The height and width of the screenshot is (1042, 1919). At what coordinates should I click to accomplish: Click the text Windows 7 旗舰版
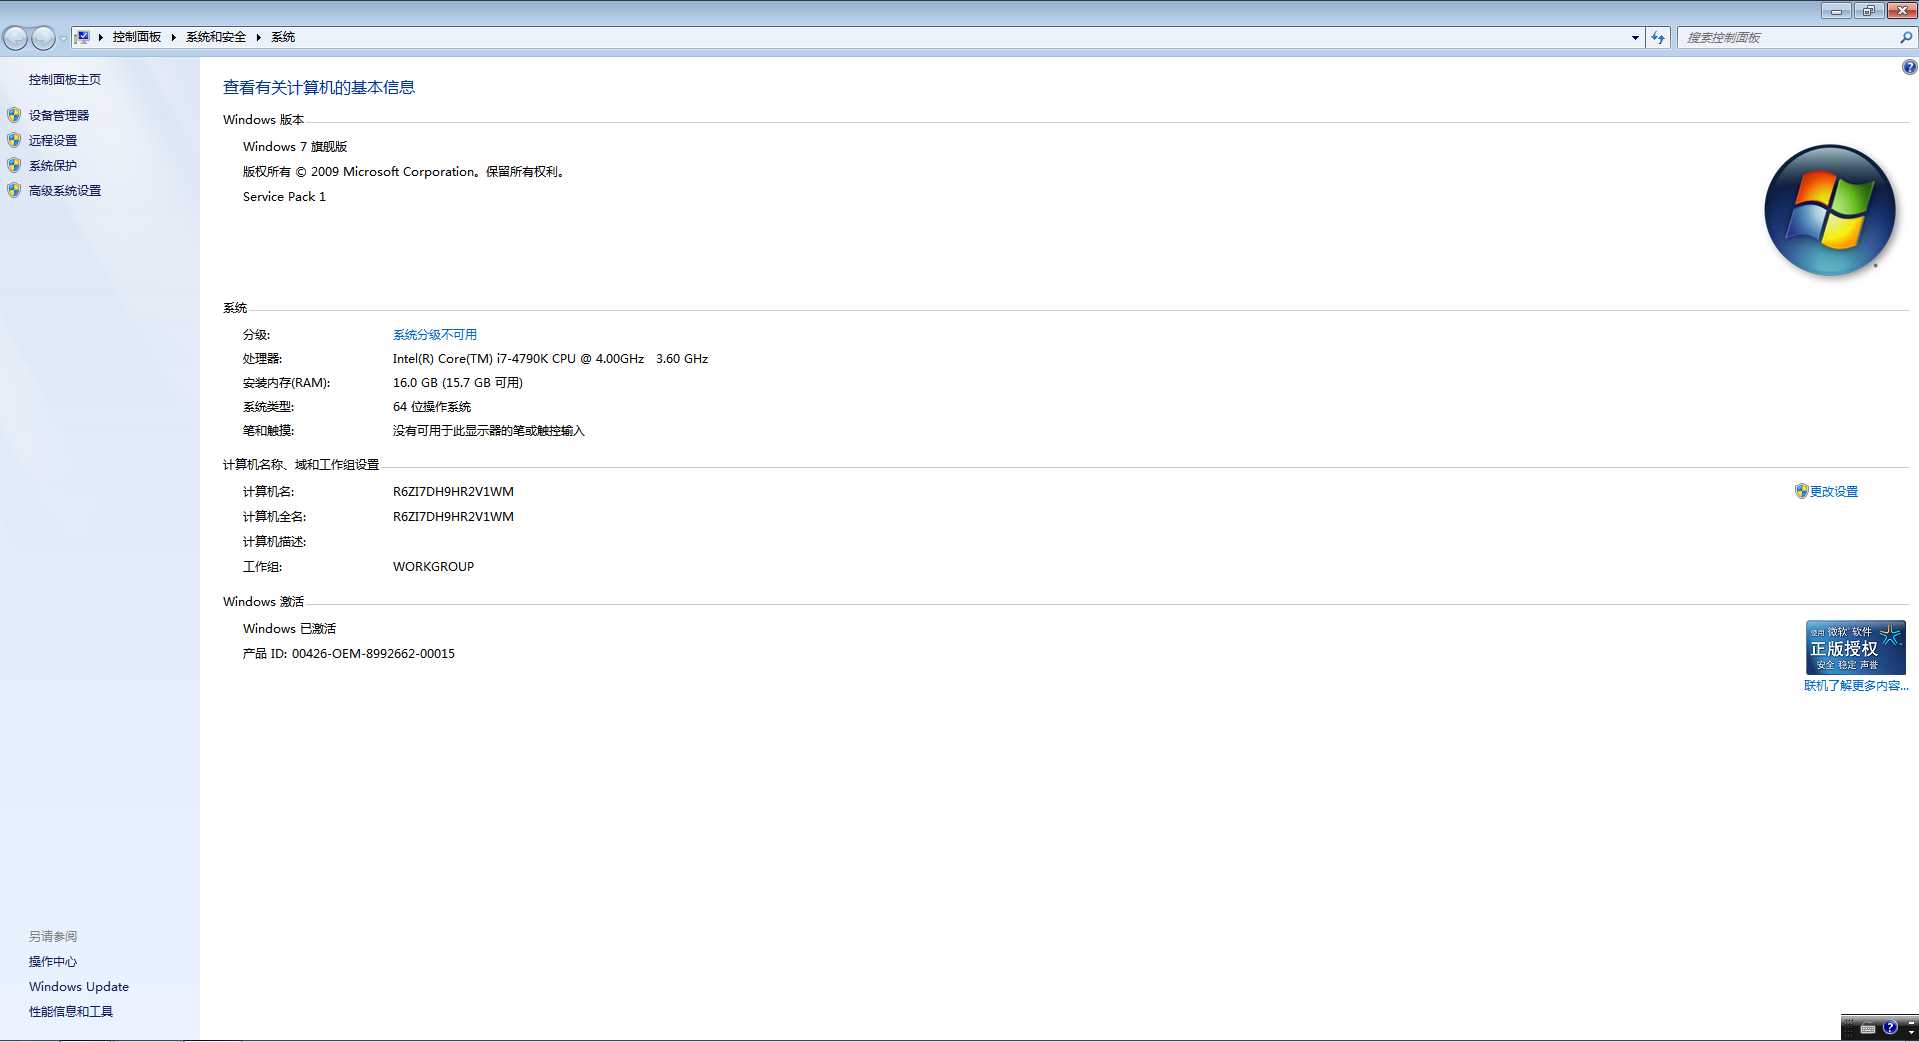tap(295, 147)
